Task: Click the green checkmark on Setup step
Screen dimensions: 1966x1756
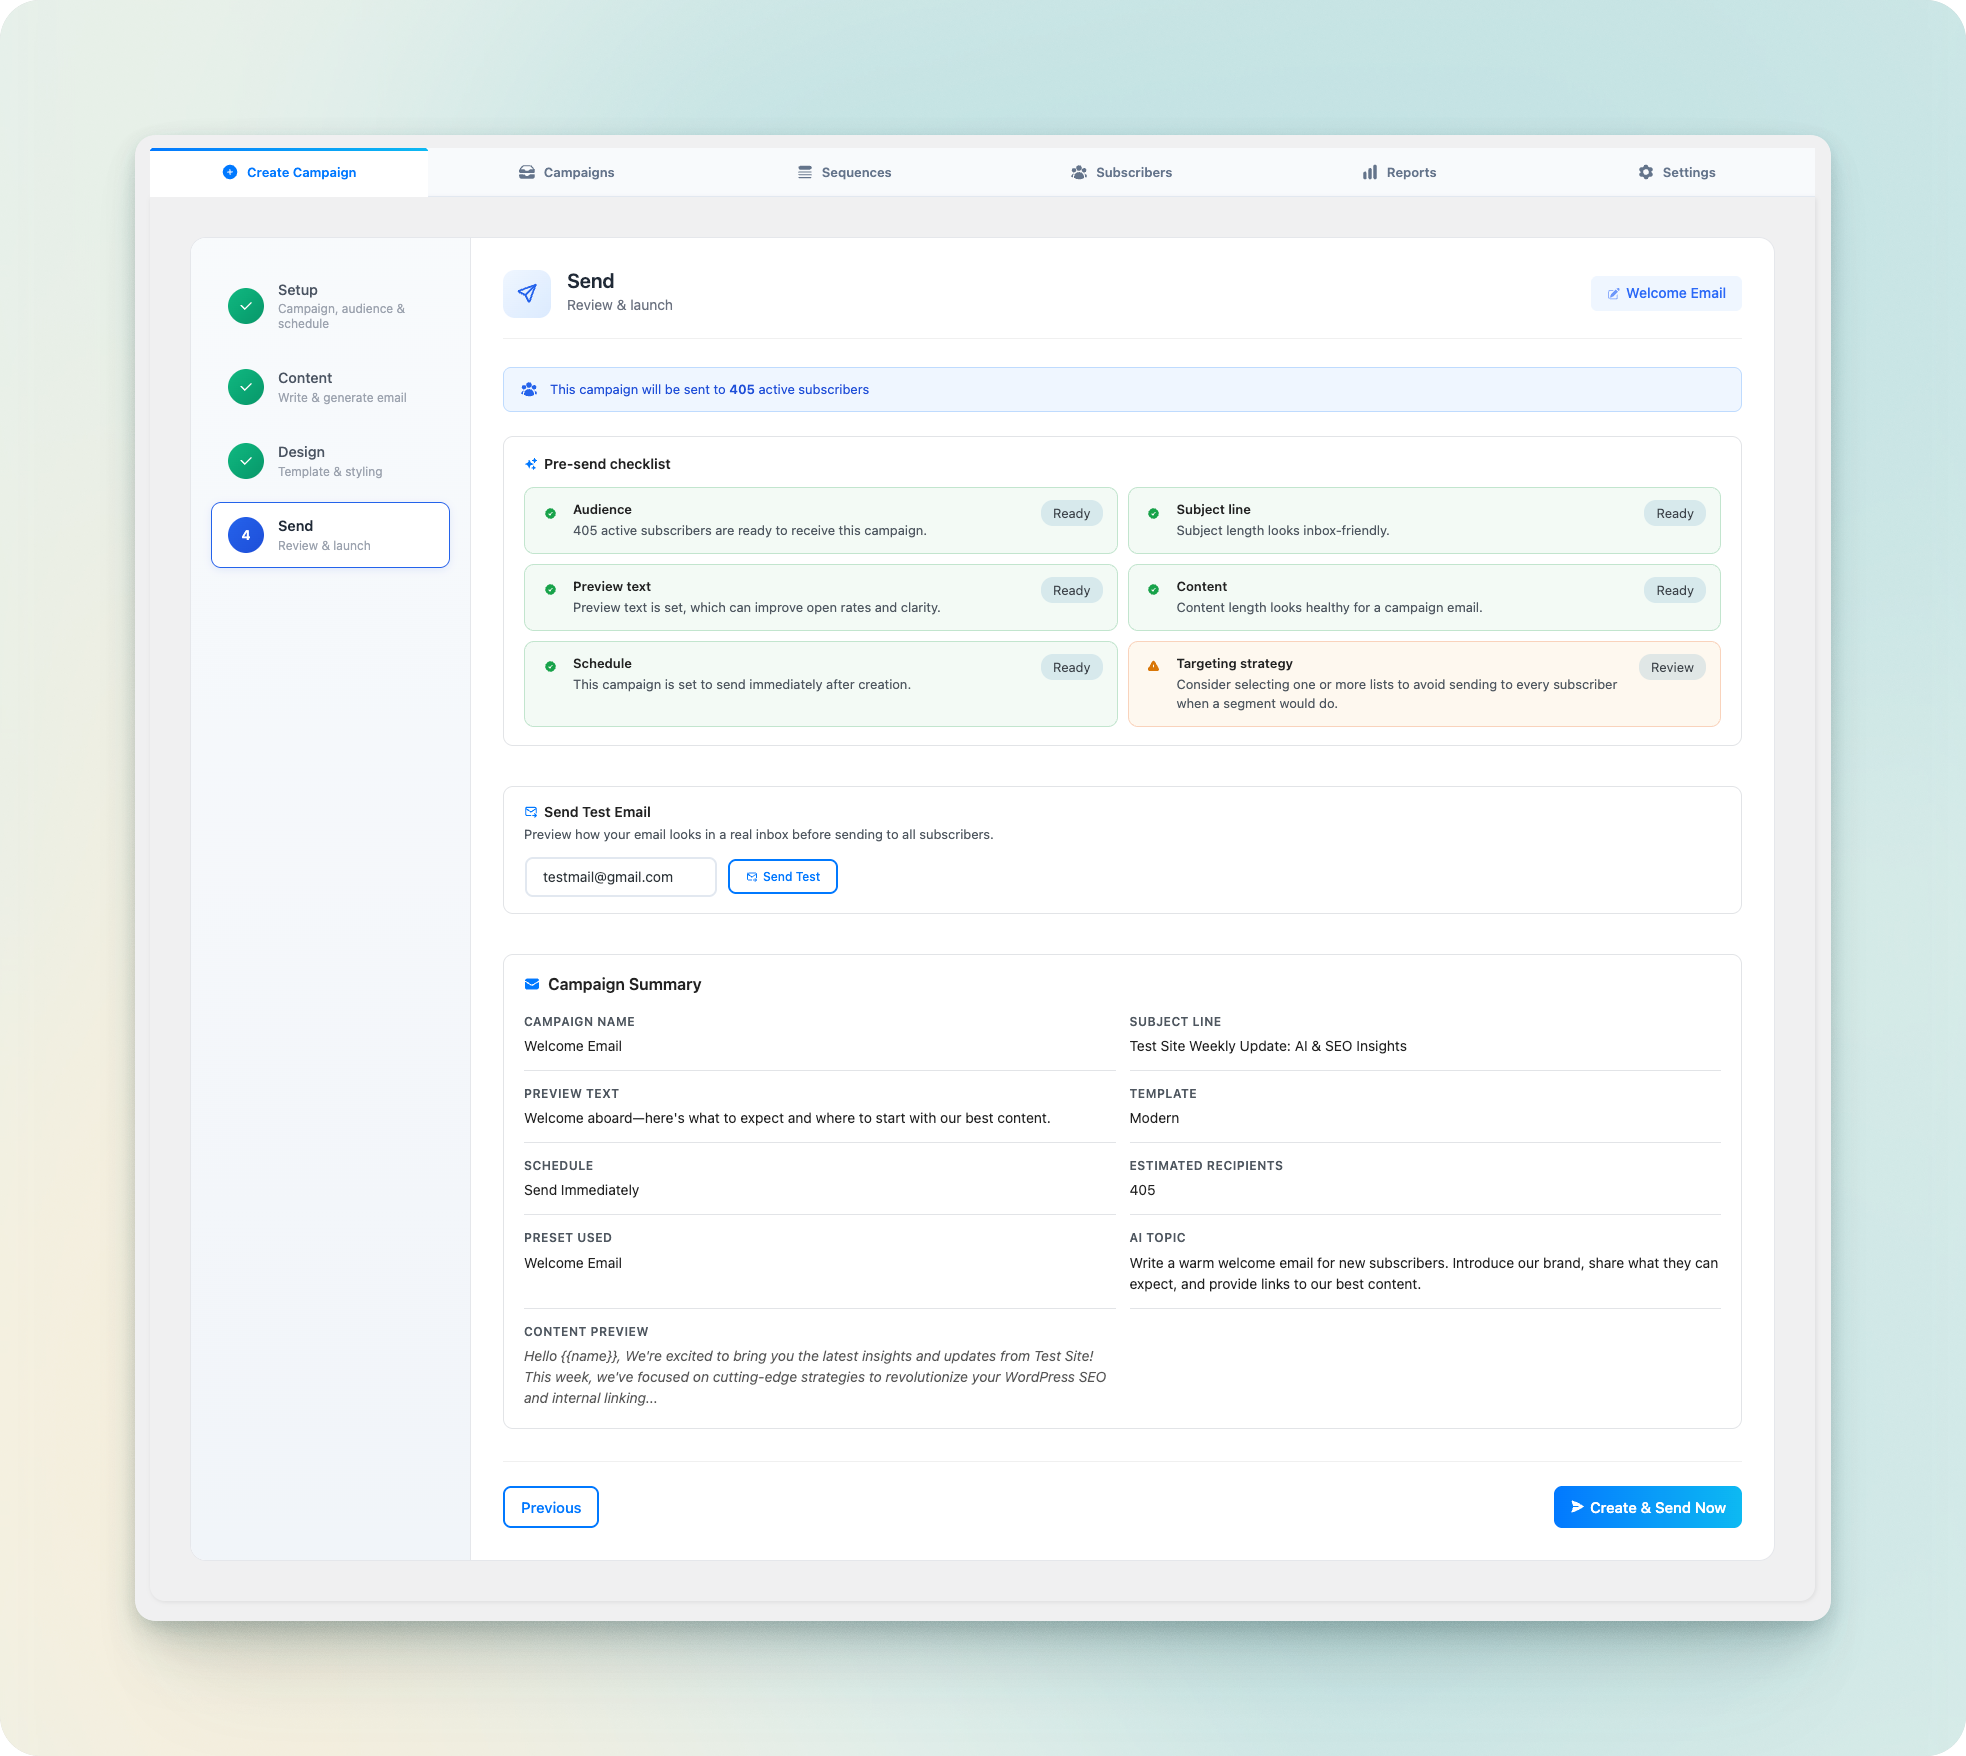Action: click(x=246, y=306)
